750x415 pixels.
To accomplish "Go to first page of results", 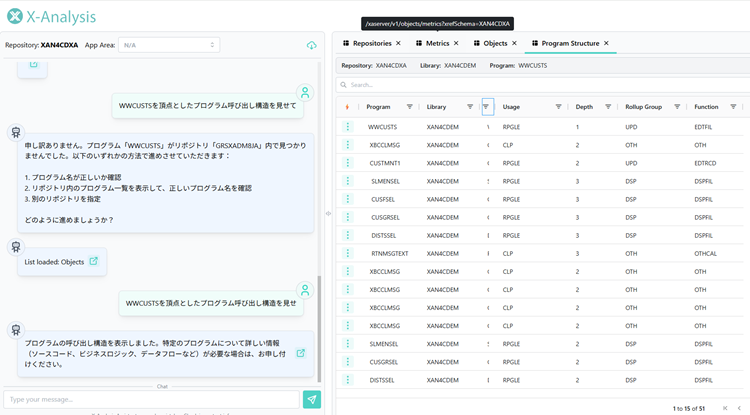I will [725, 408].
